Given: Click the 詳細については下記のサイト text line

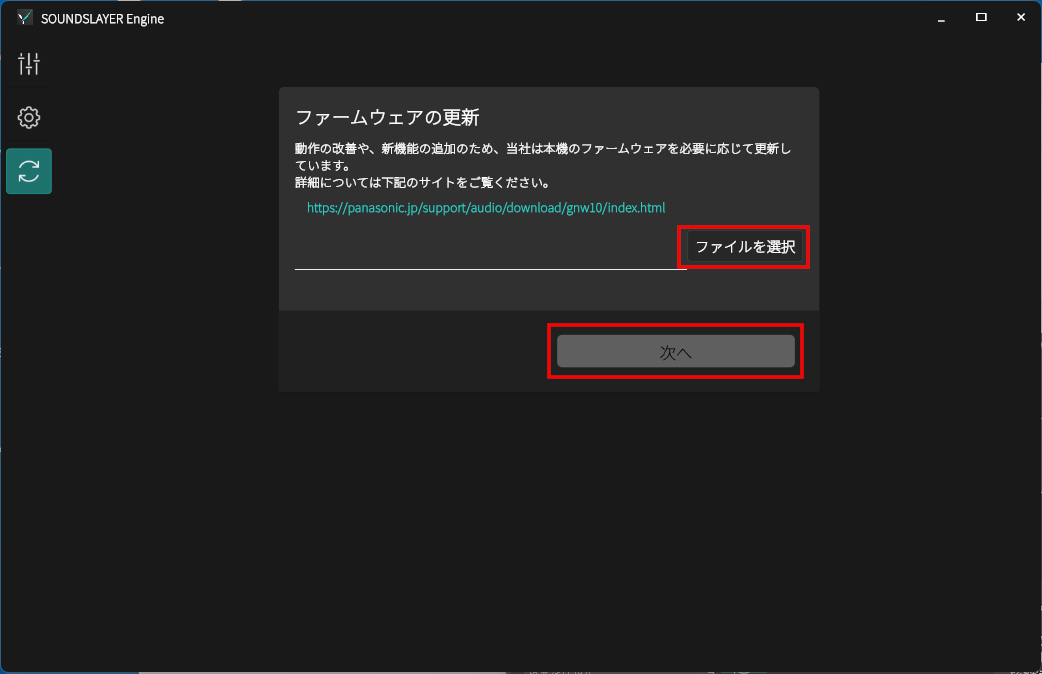Looking at the screenshot, I should (422, 183).
